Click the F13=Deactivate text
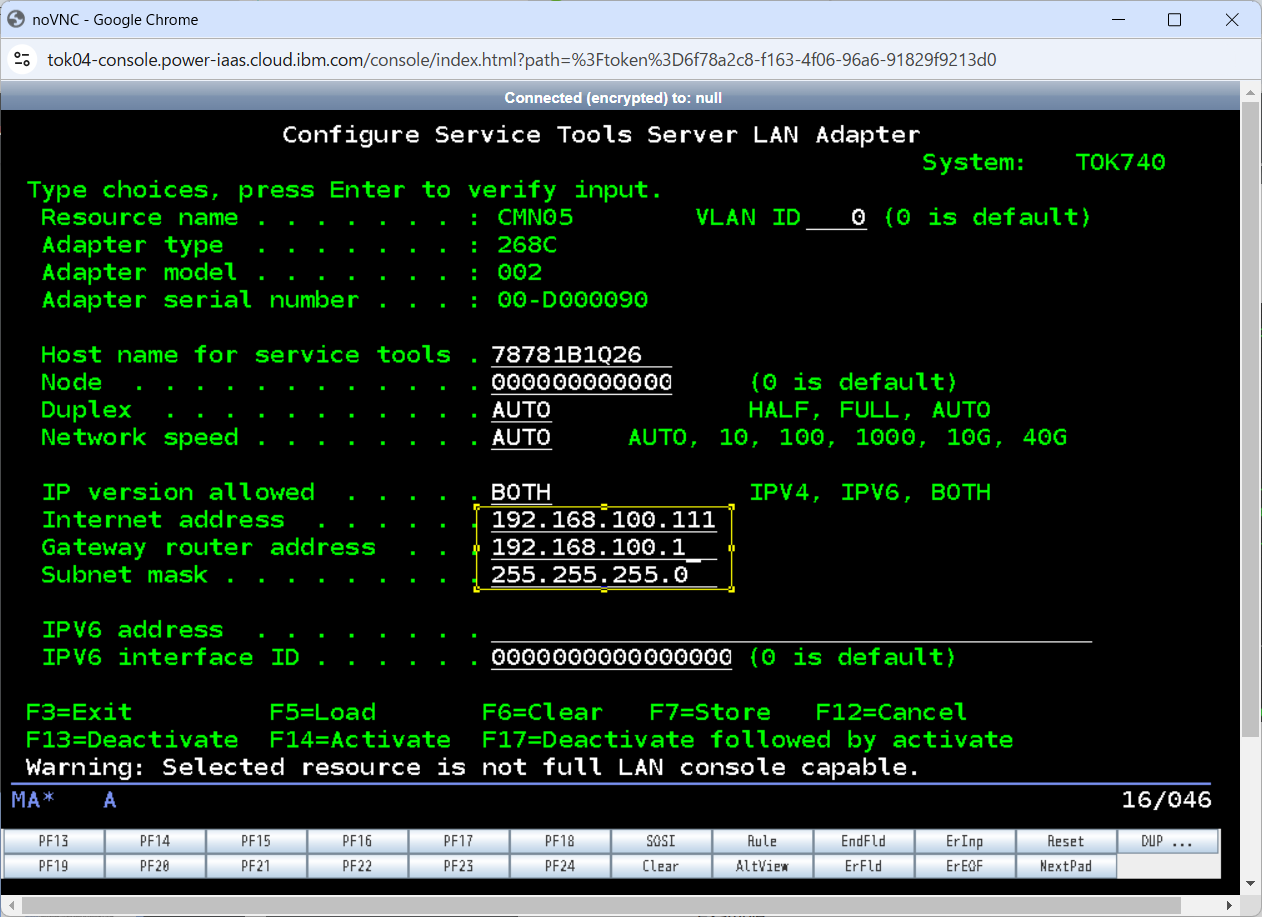The width and height of the screenshot is (1262, 917). coord(132,740)
